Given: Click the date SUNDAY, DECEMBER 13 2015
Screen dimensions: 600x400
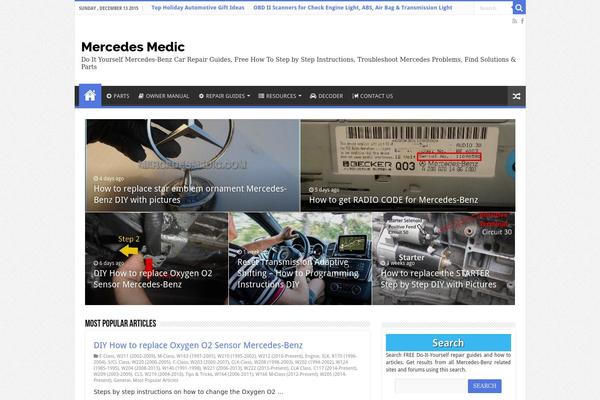Looking at the screenshot, I should [x=109, y=8].
